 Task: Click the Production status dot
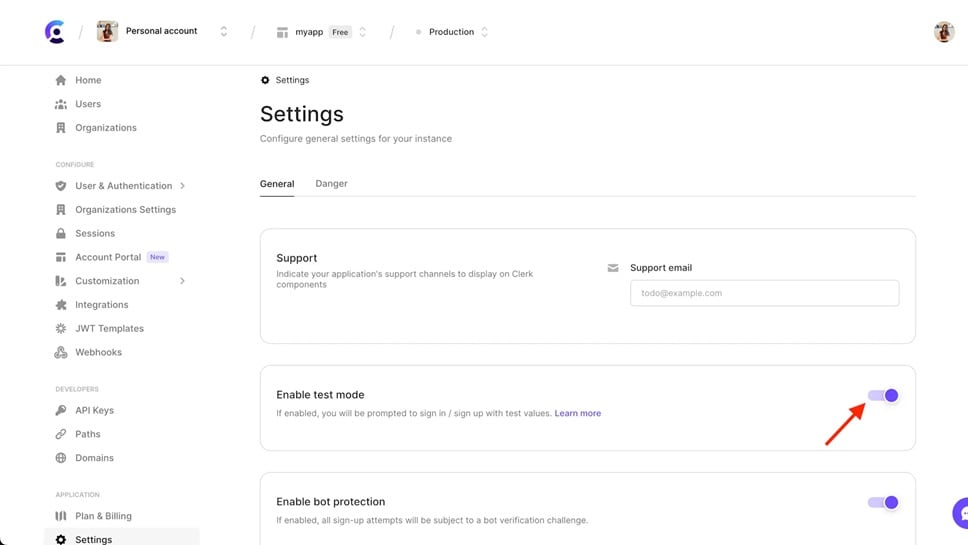[x=419, y=32]
